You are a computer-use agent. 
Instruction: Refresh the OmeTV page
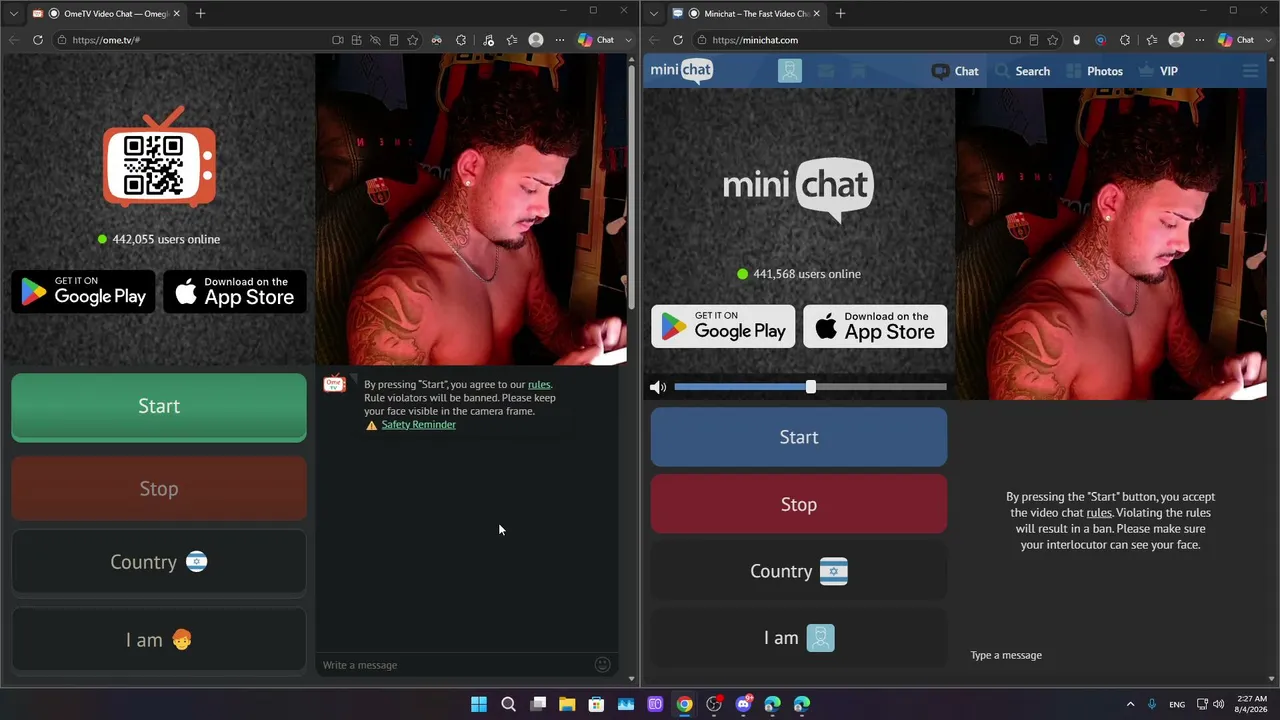coord(38,40)
